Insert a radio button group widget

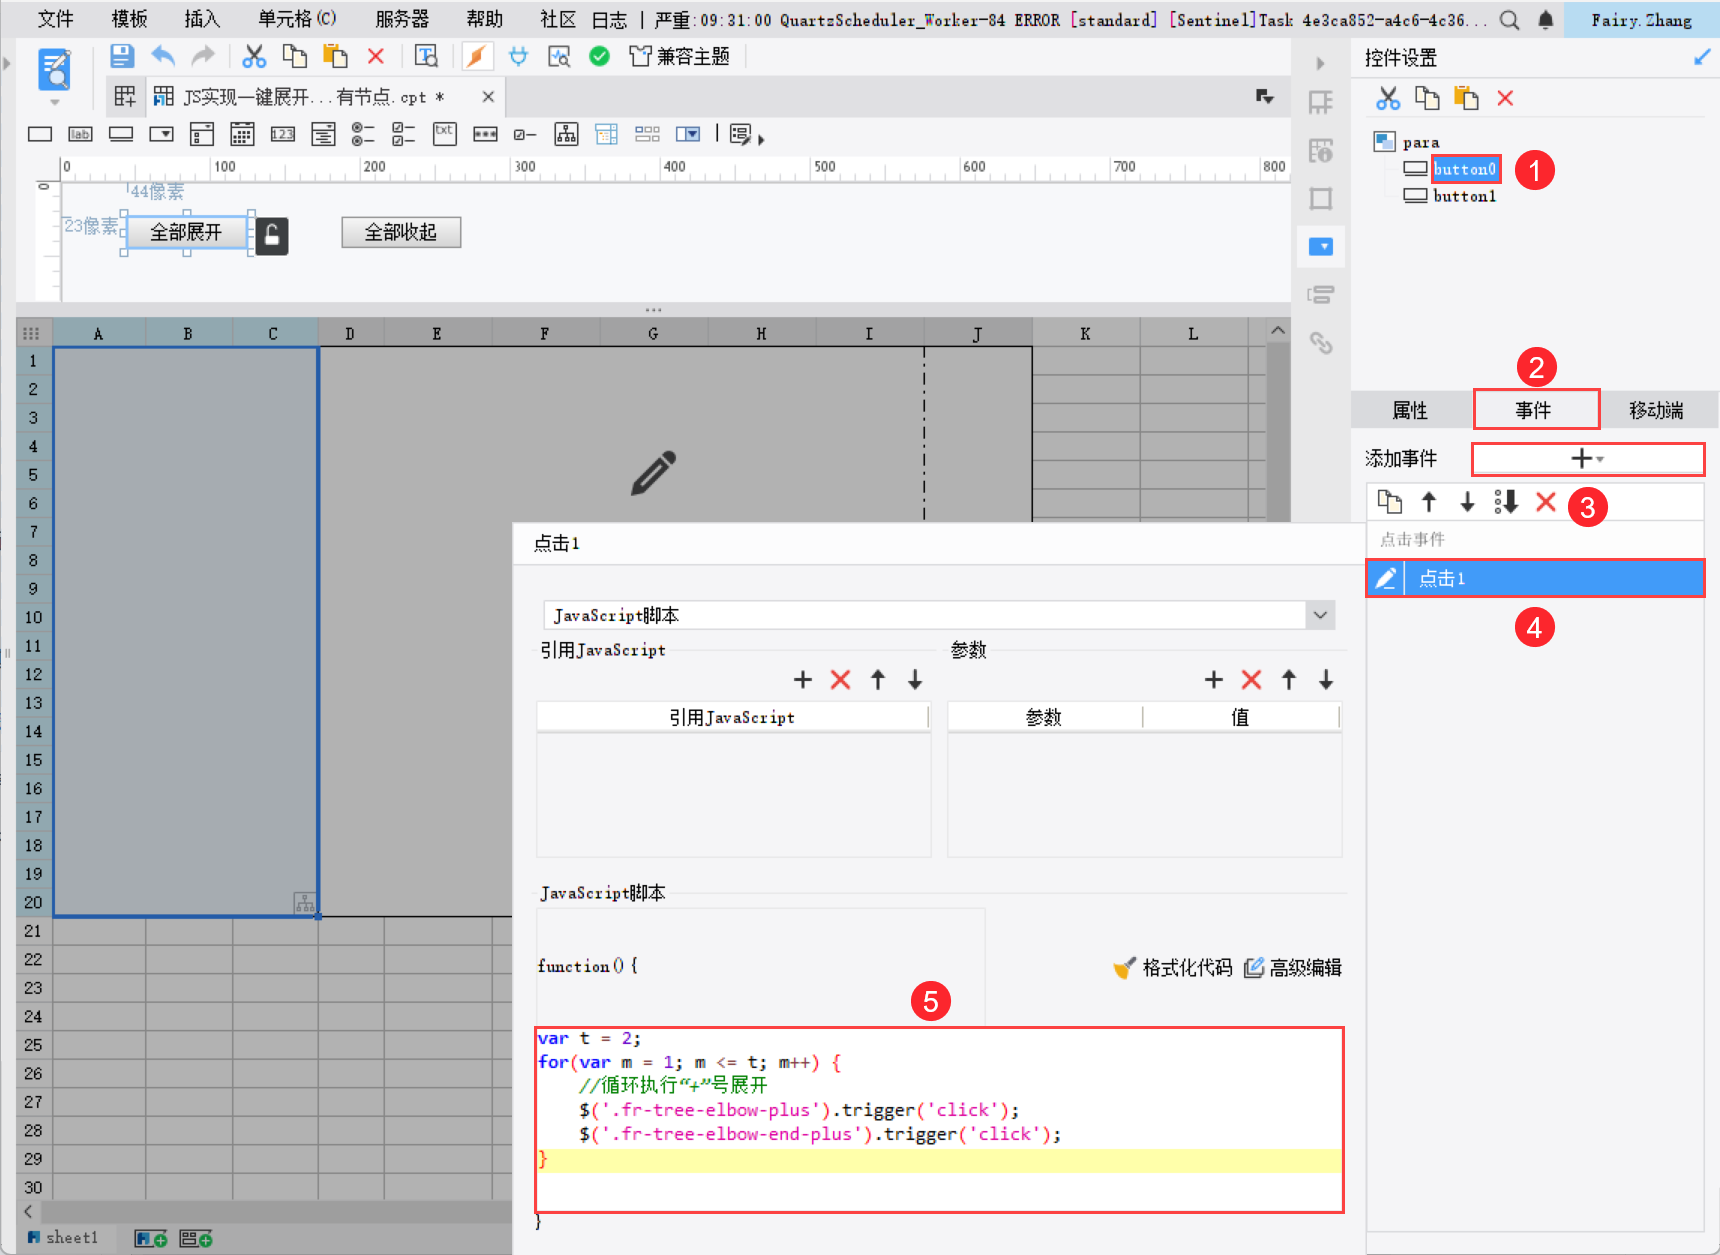363,134
